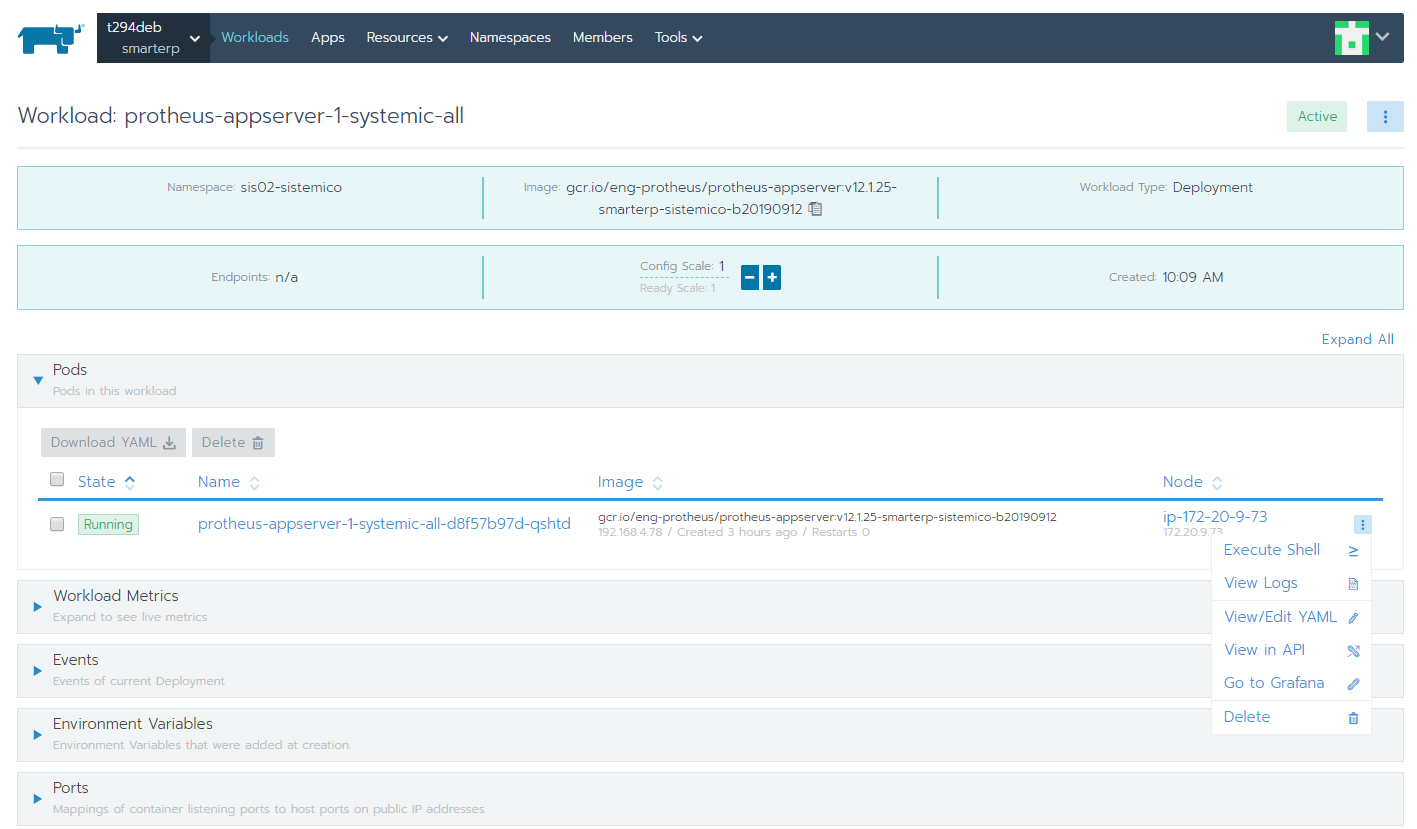This screenshot has height=829, width=1417.
Task: Click the Deployment workload type value
Action: coord(1213,187)
